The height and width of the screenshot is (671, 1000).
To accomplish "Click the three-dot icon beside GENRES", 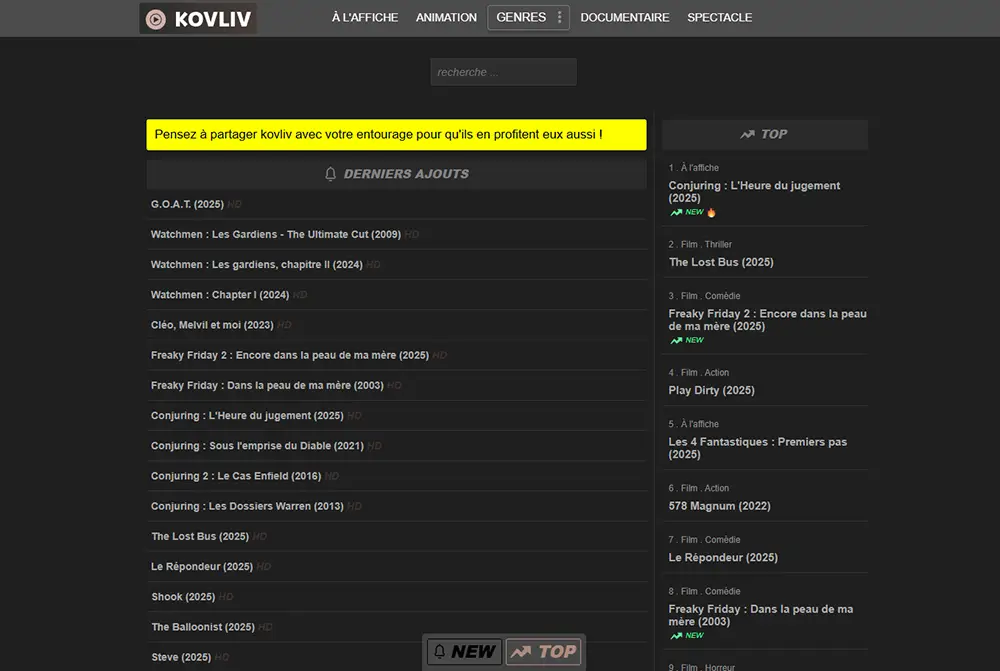I will click(559, 18).
